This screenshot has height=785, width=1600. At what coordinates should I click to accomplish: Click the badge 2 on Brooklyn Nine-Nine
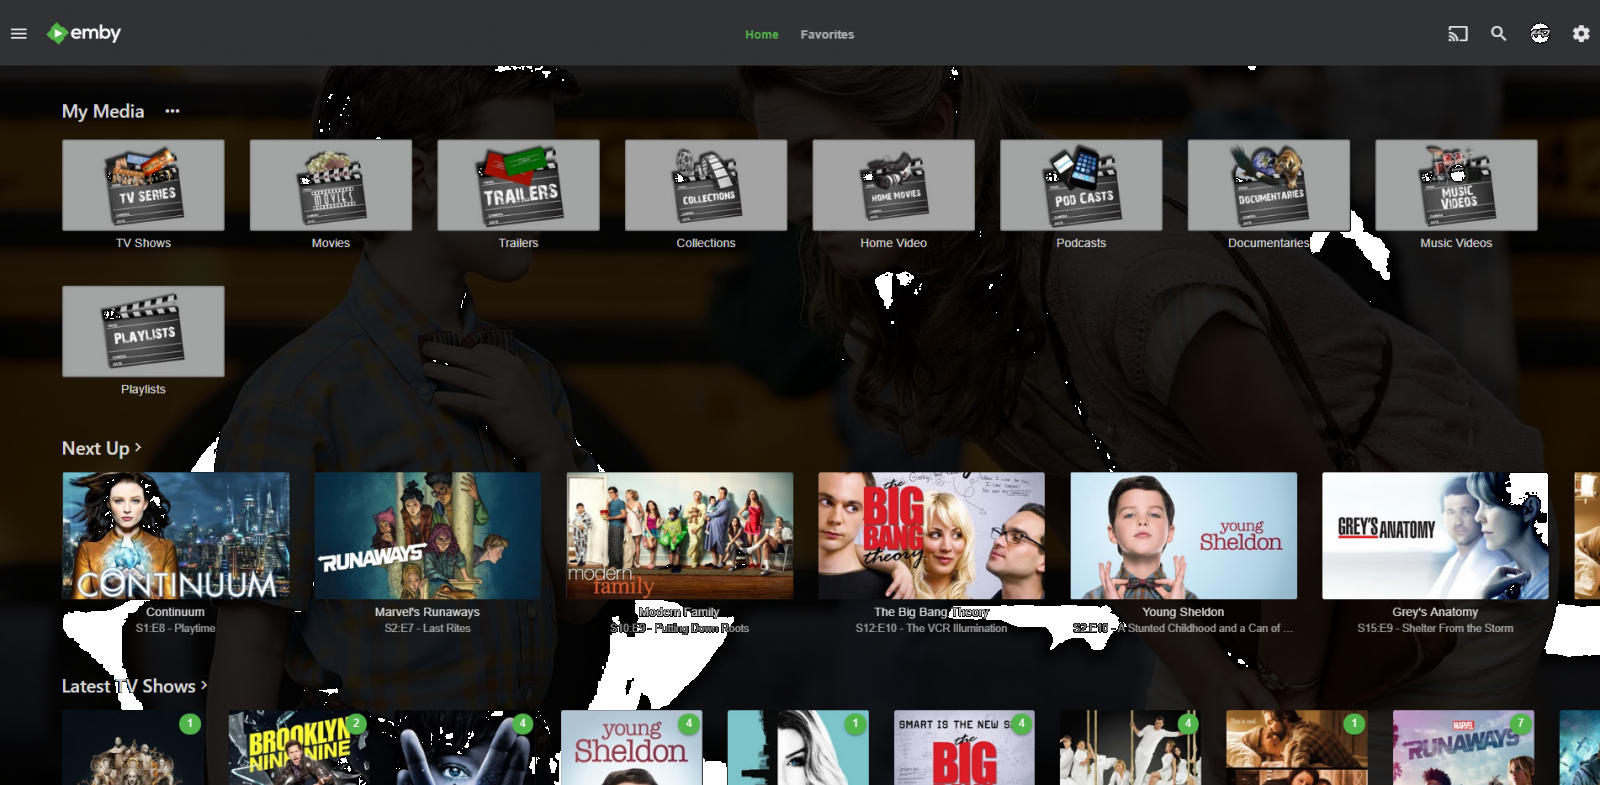click(x=356, y=723)
